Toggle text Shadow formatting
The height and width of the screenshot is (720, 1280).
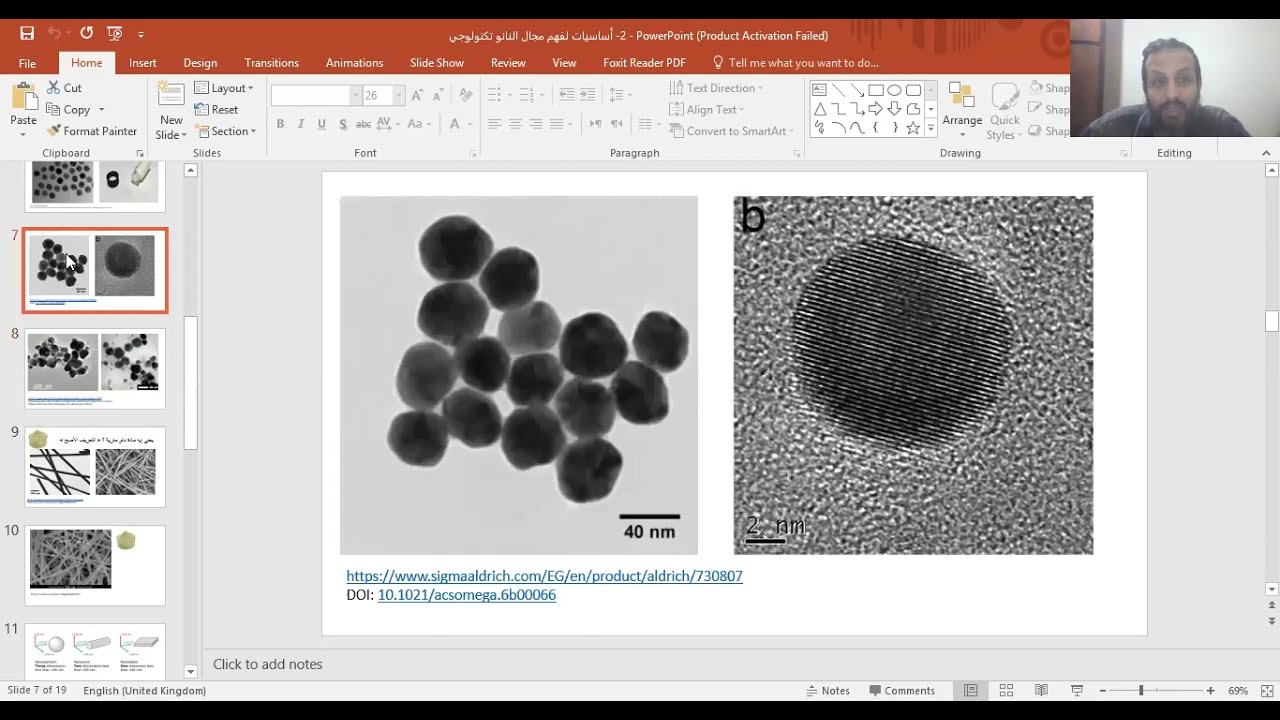(343, 124)
